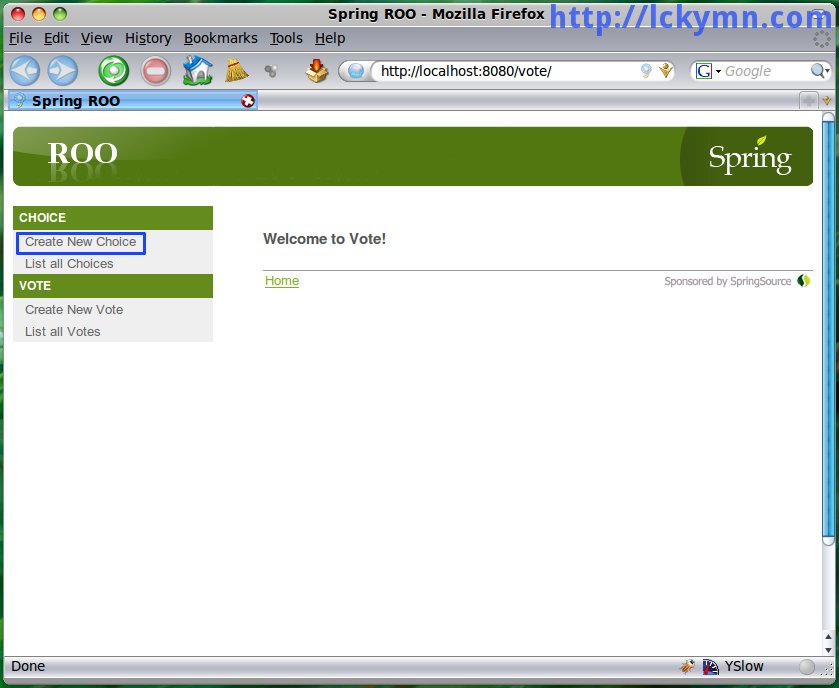Click the search magnifier icon
The image size is (839, 688).
818,71
